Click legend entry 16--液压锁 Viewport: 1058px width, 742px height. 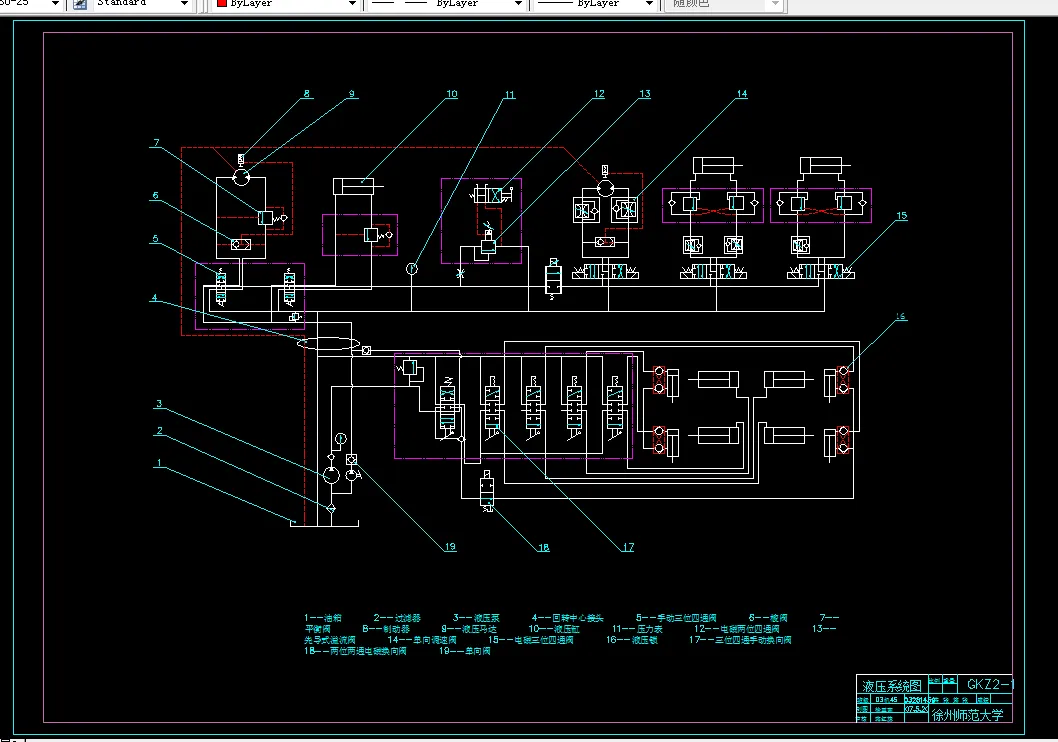(632, 639)
